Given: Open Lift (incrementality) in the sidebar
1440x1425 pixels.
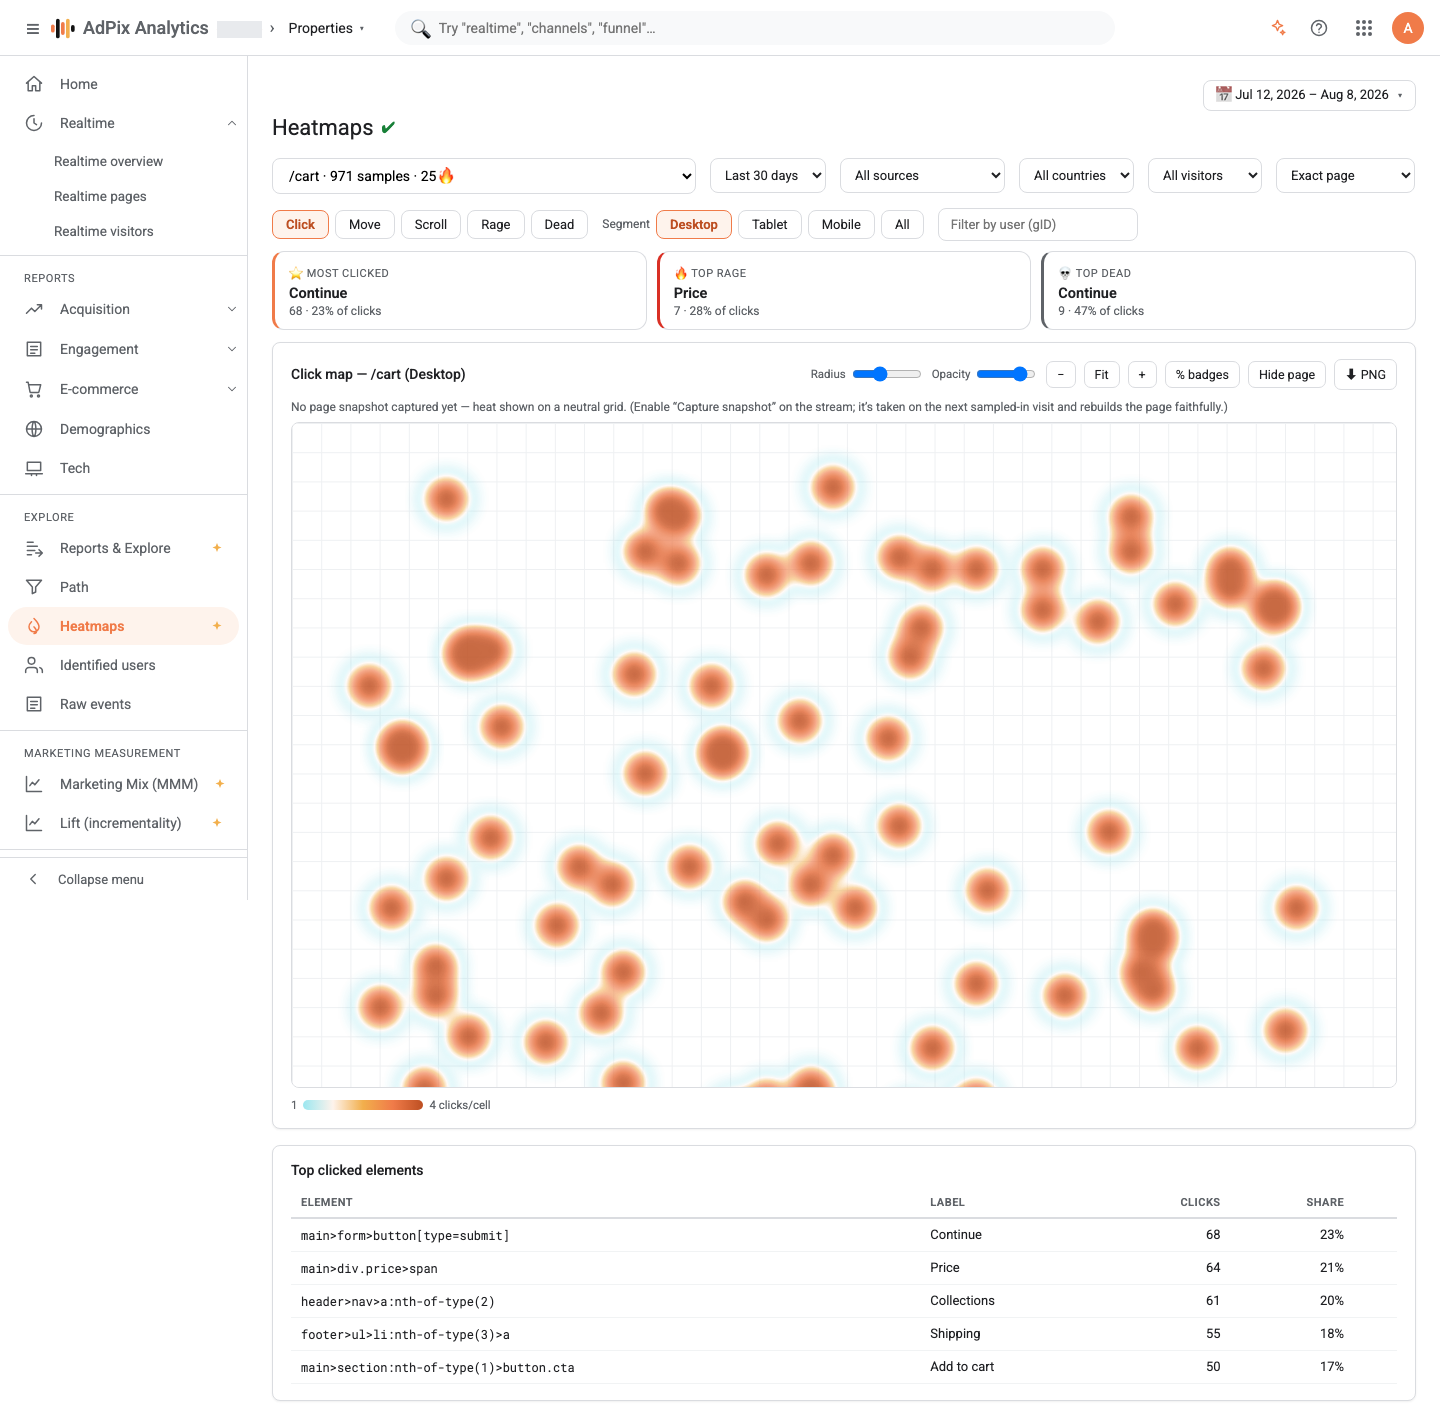Looking at the screenshot, I should coord(123,823).
